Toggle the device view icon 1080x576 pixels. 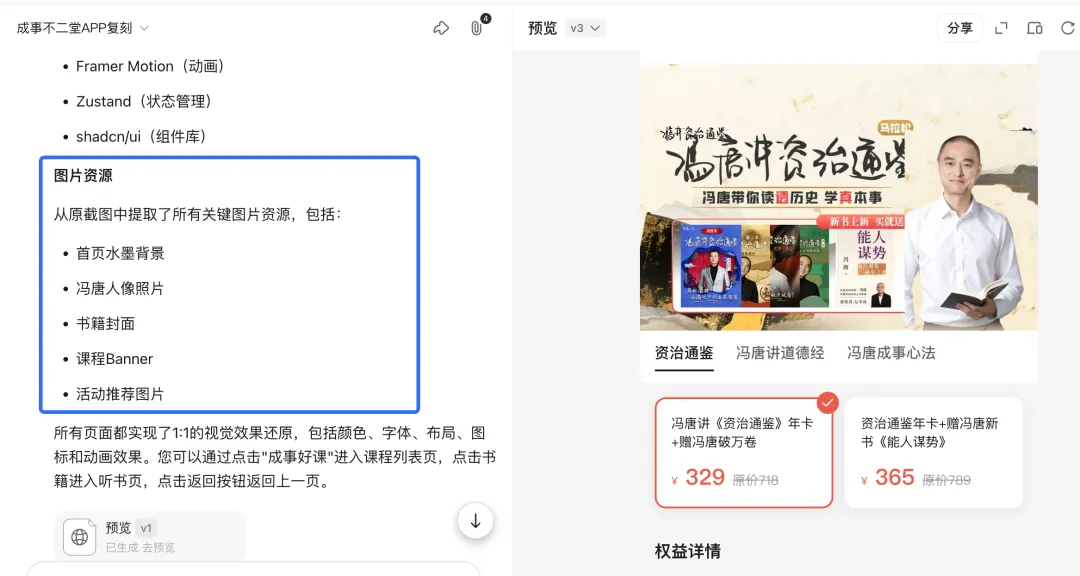point(1035,28)
